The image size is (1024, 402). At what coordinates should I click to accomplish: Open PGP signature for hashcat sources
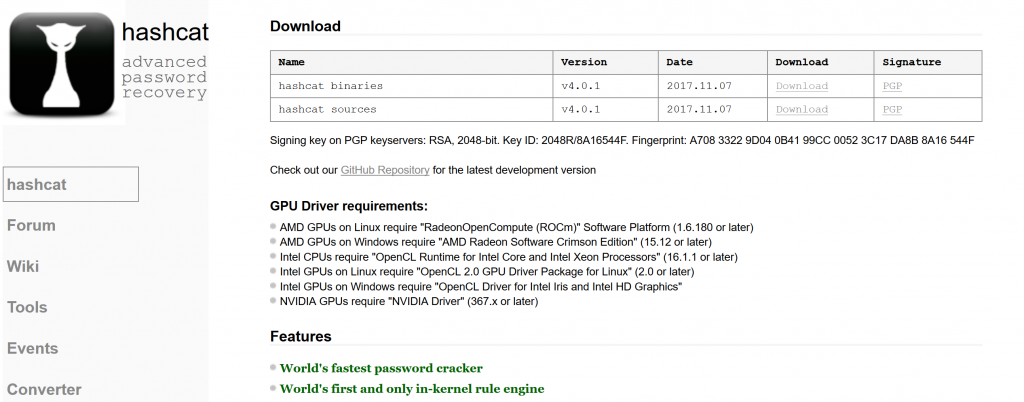(892, 109)
